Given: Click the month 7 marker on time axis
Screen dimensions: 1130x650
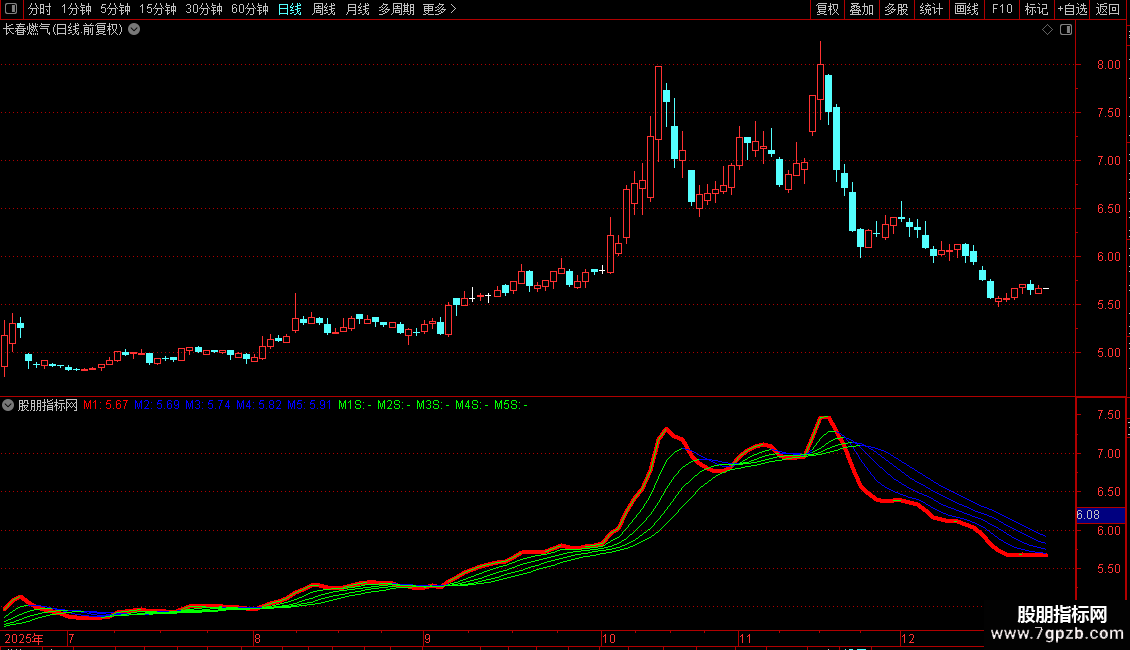Looking at the screenshot, I should pyautogui.click(x=71, y=638).
